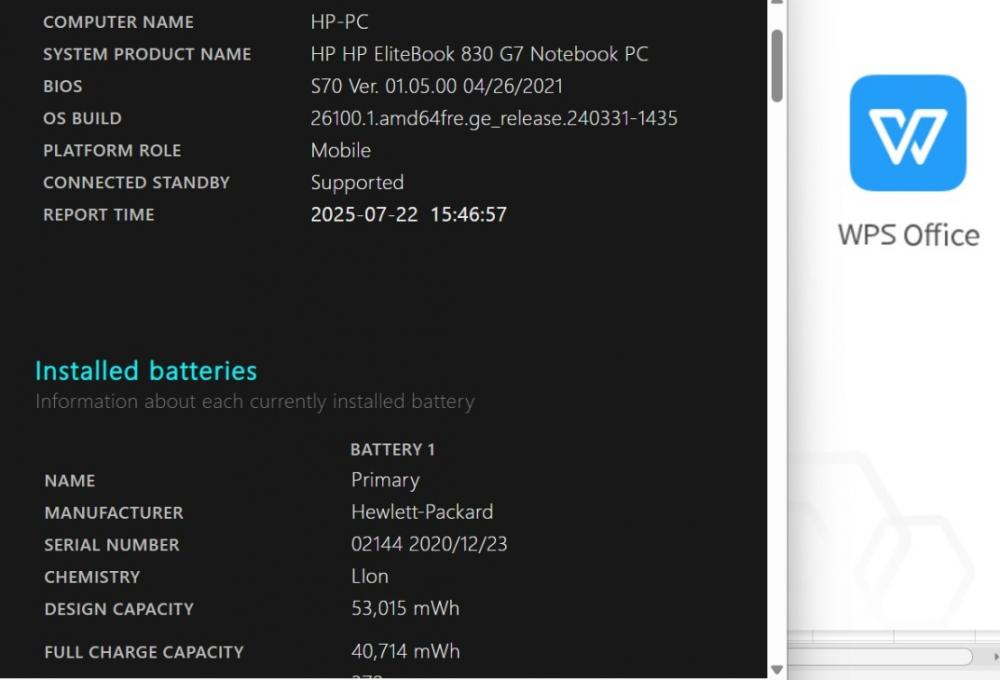1000x680 pixels.
Task: Click the COMPUTER NAME label
Action: coord(119,22)
